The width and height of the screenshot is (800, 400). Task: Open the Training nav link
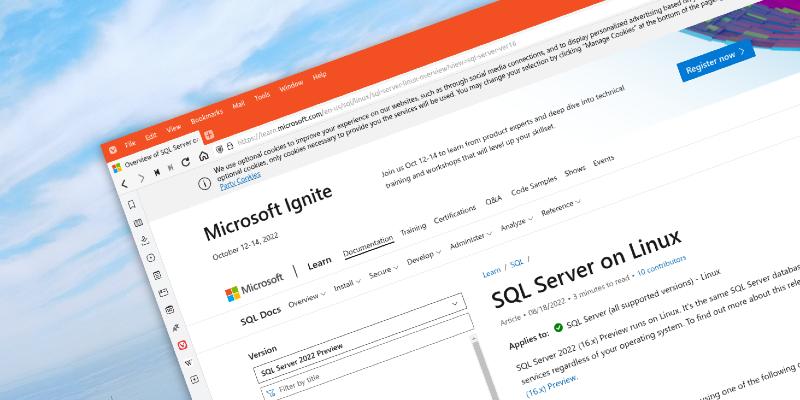(x=413, y=229)
